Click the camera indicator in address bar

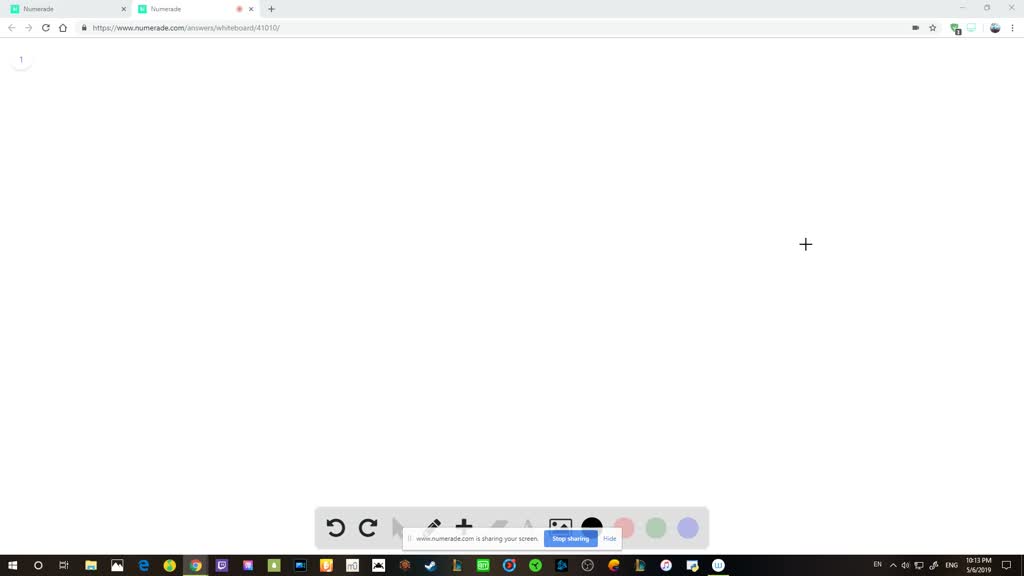pos(916,28)
